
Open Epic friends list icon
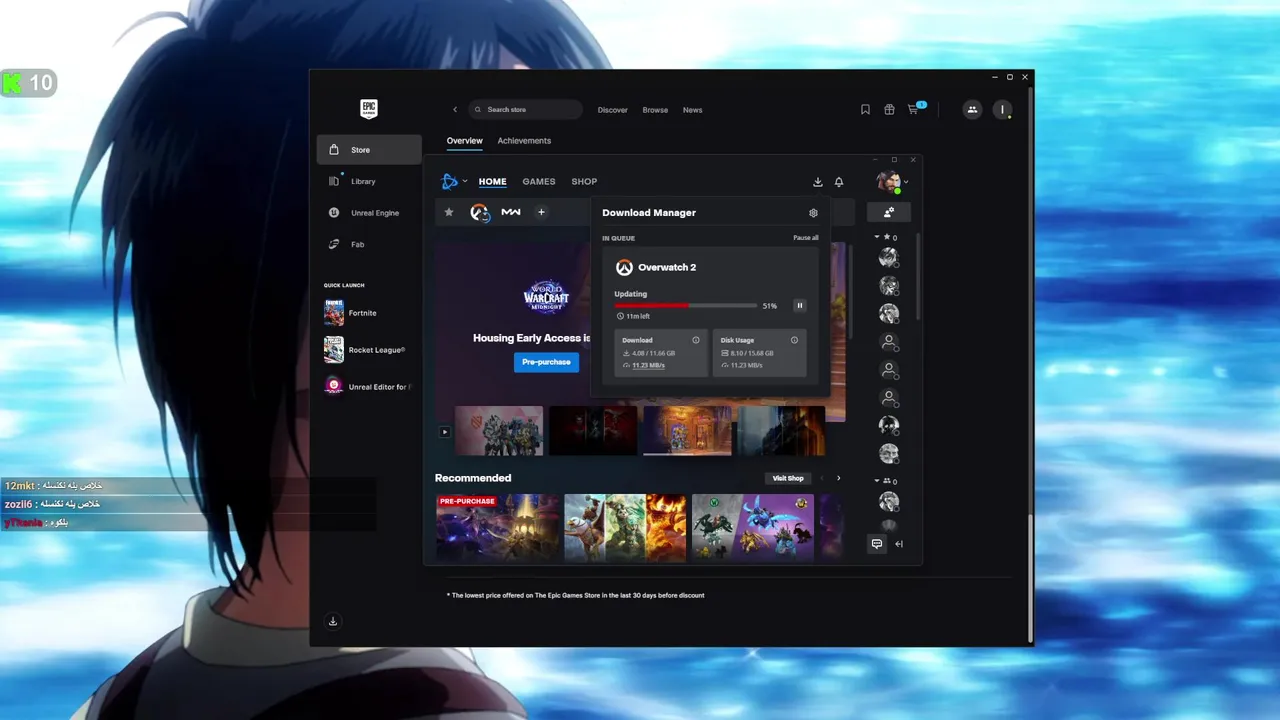[972, 110]
